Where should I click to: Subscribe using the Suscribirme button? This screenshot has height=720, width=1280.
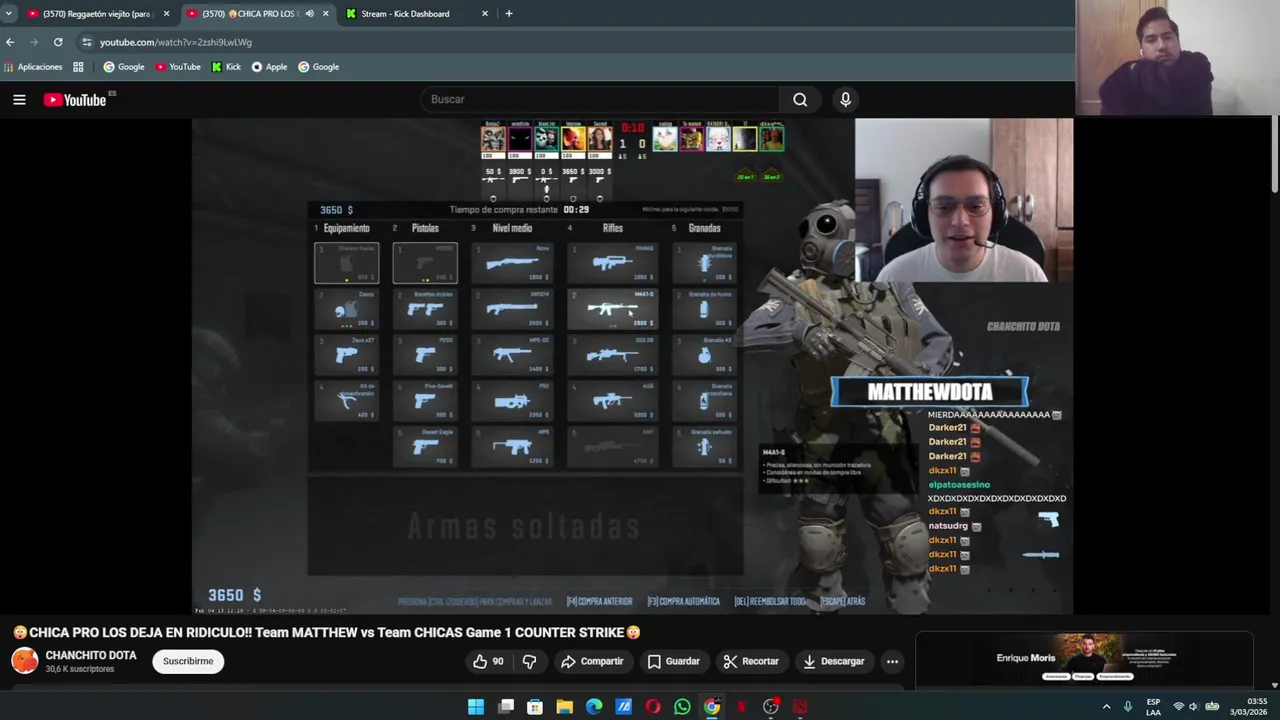tap(188, 661)
